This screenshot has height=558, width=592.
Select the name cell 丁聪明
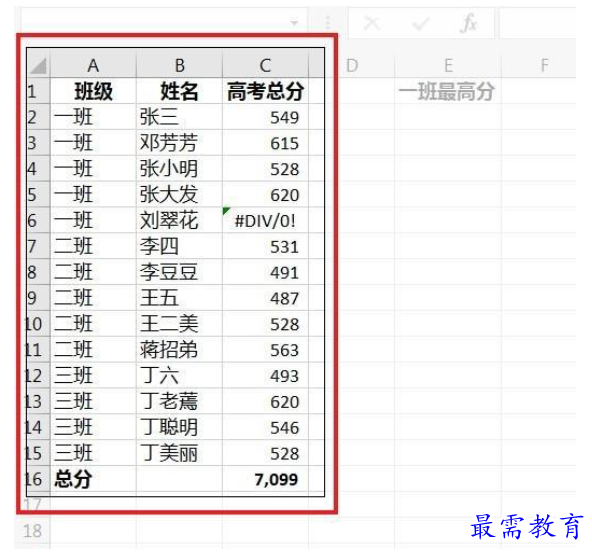179,427
